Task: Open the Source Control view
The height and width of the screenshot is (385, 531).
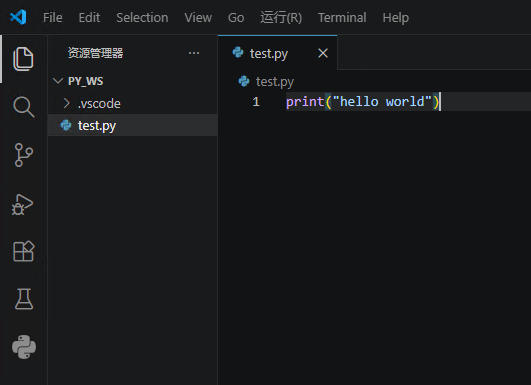Action: (23, 155)
